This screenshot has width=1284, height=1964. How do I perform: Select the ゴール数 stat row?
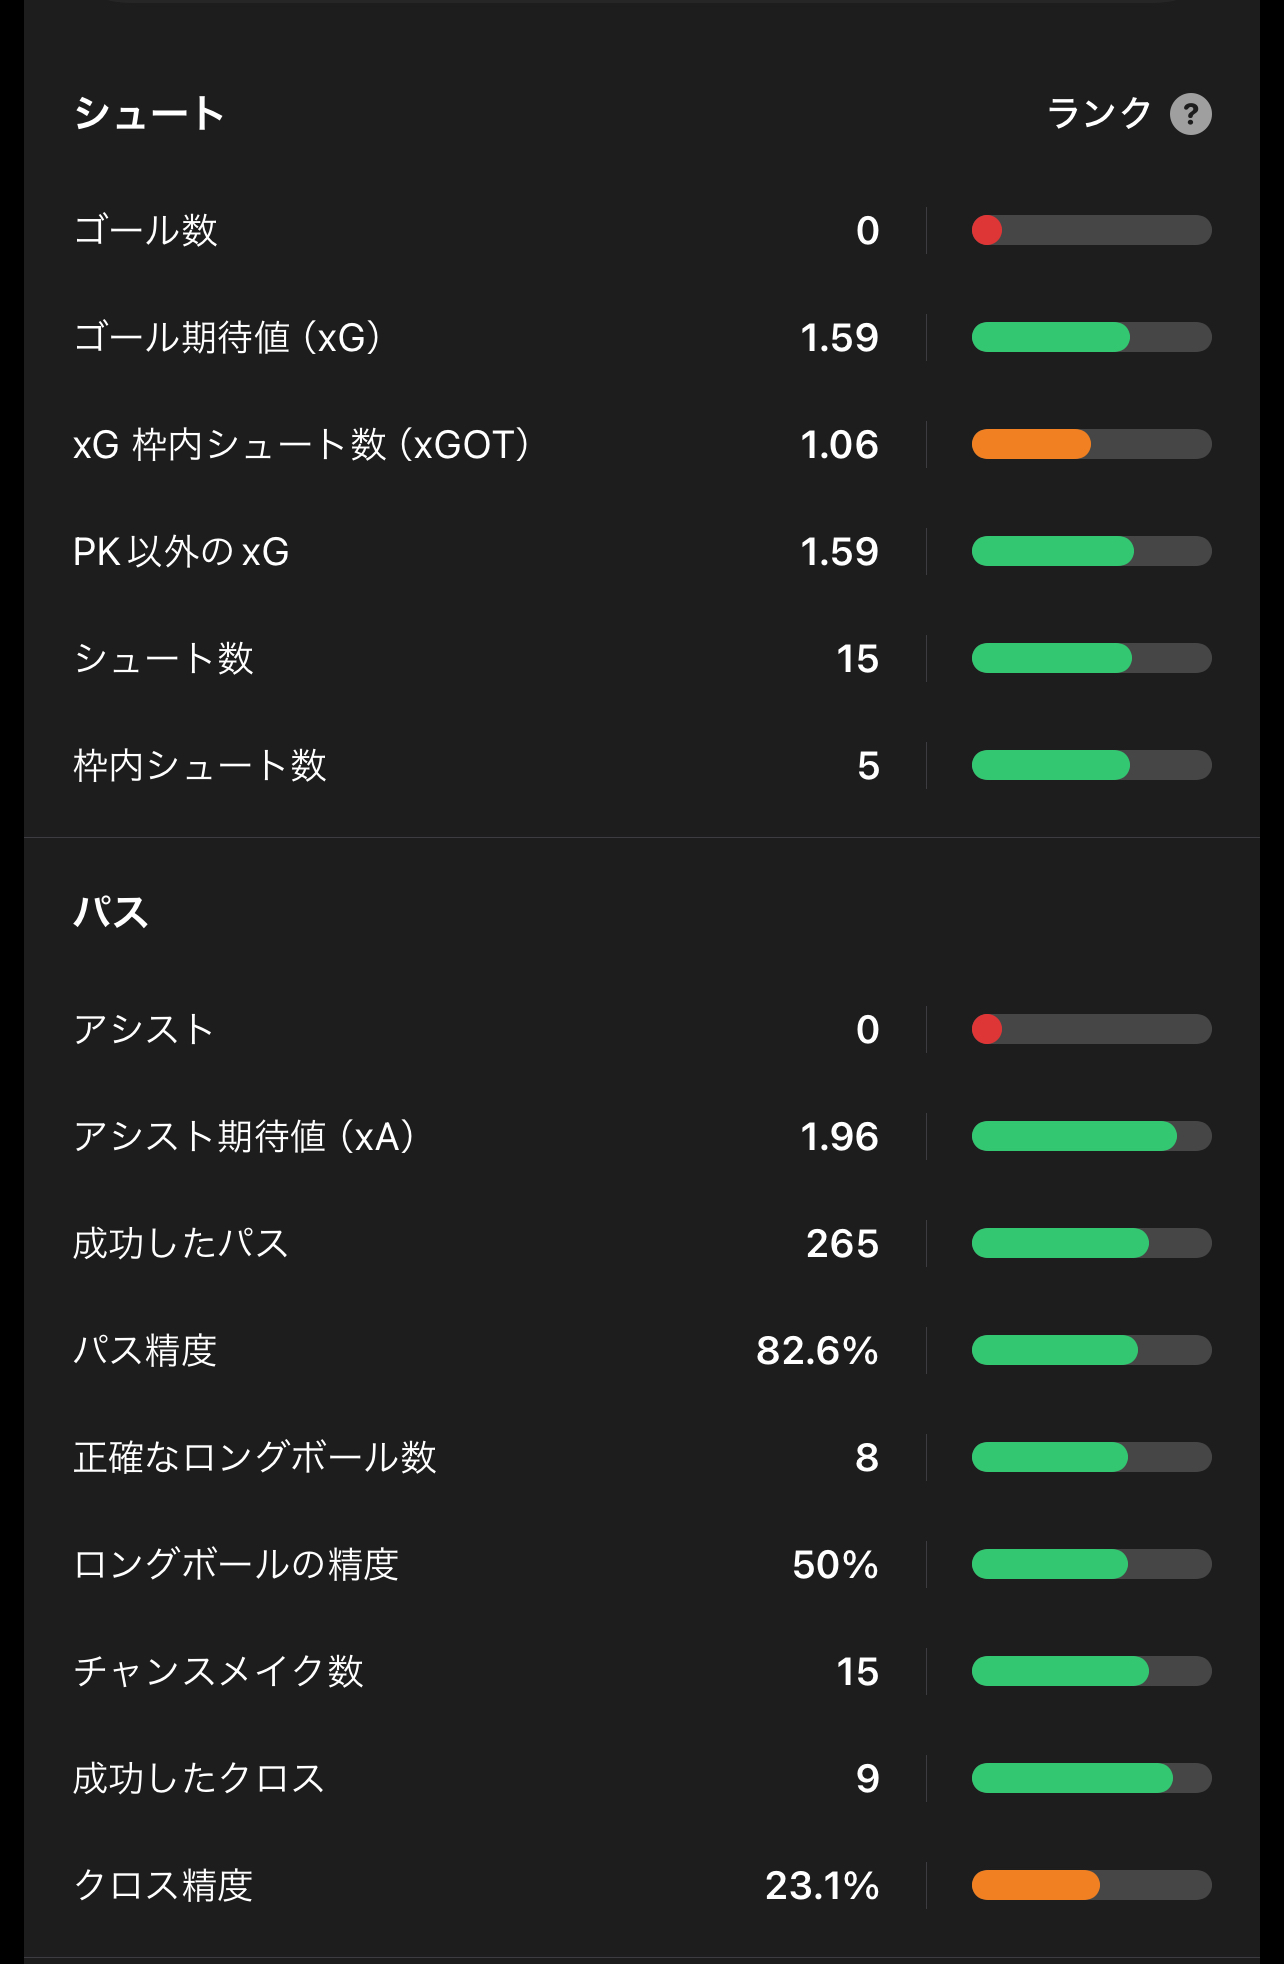[642, 230]
